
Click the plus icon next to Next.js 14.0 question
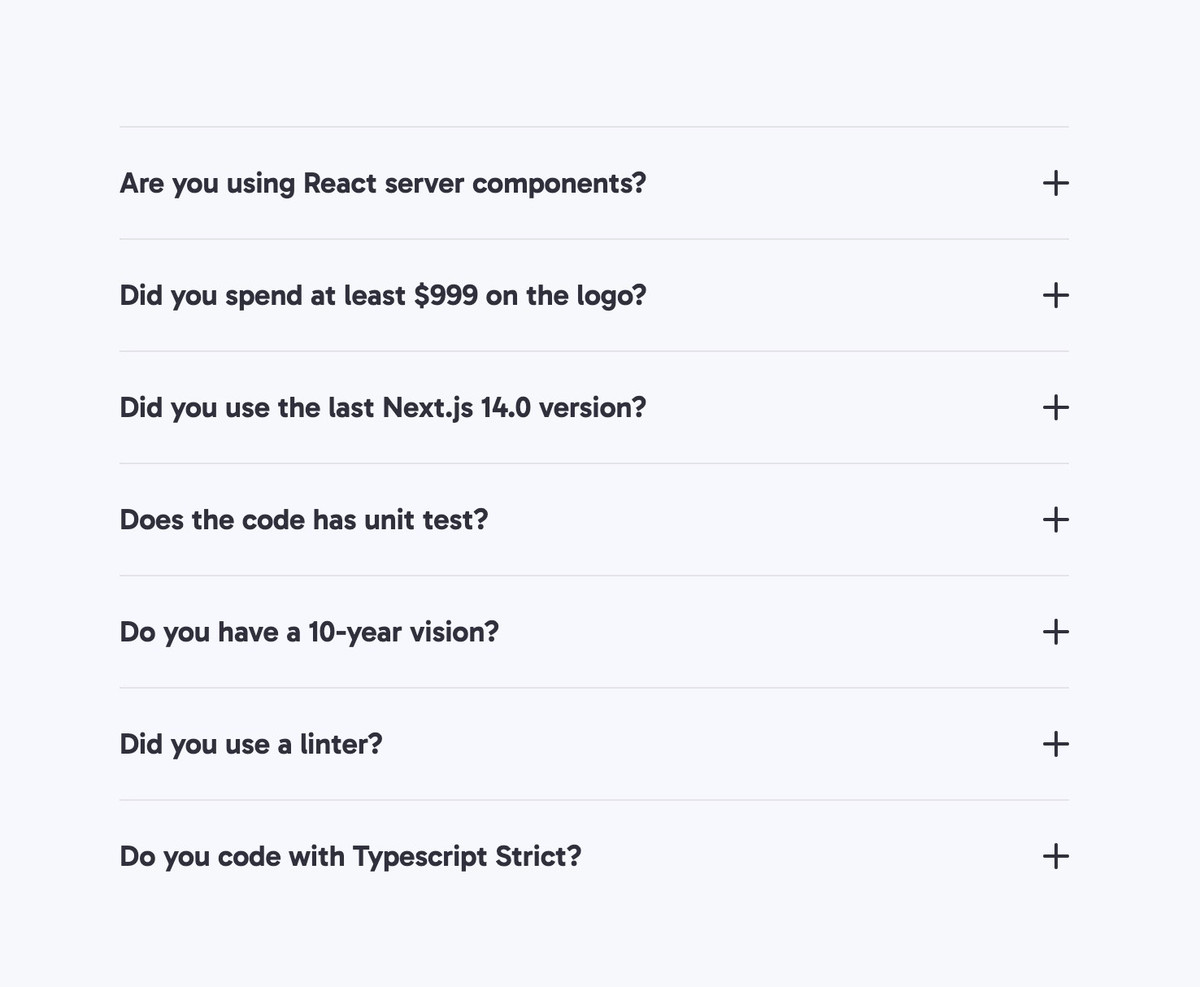[1055, 407]
